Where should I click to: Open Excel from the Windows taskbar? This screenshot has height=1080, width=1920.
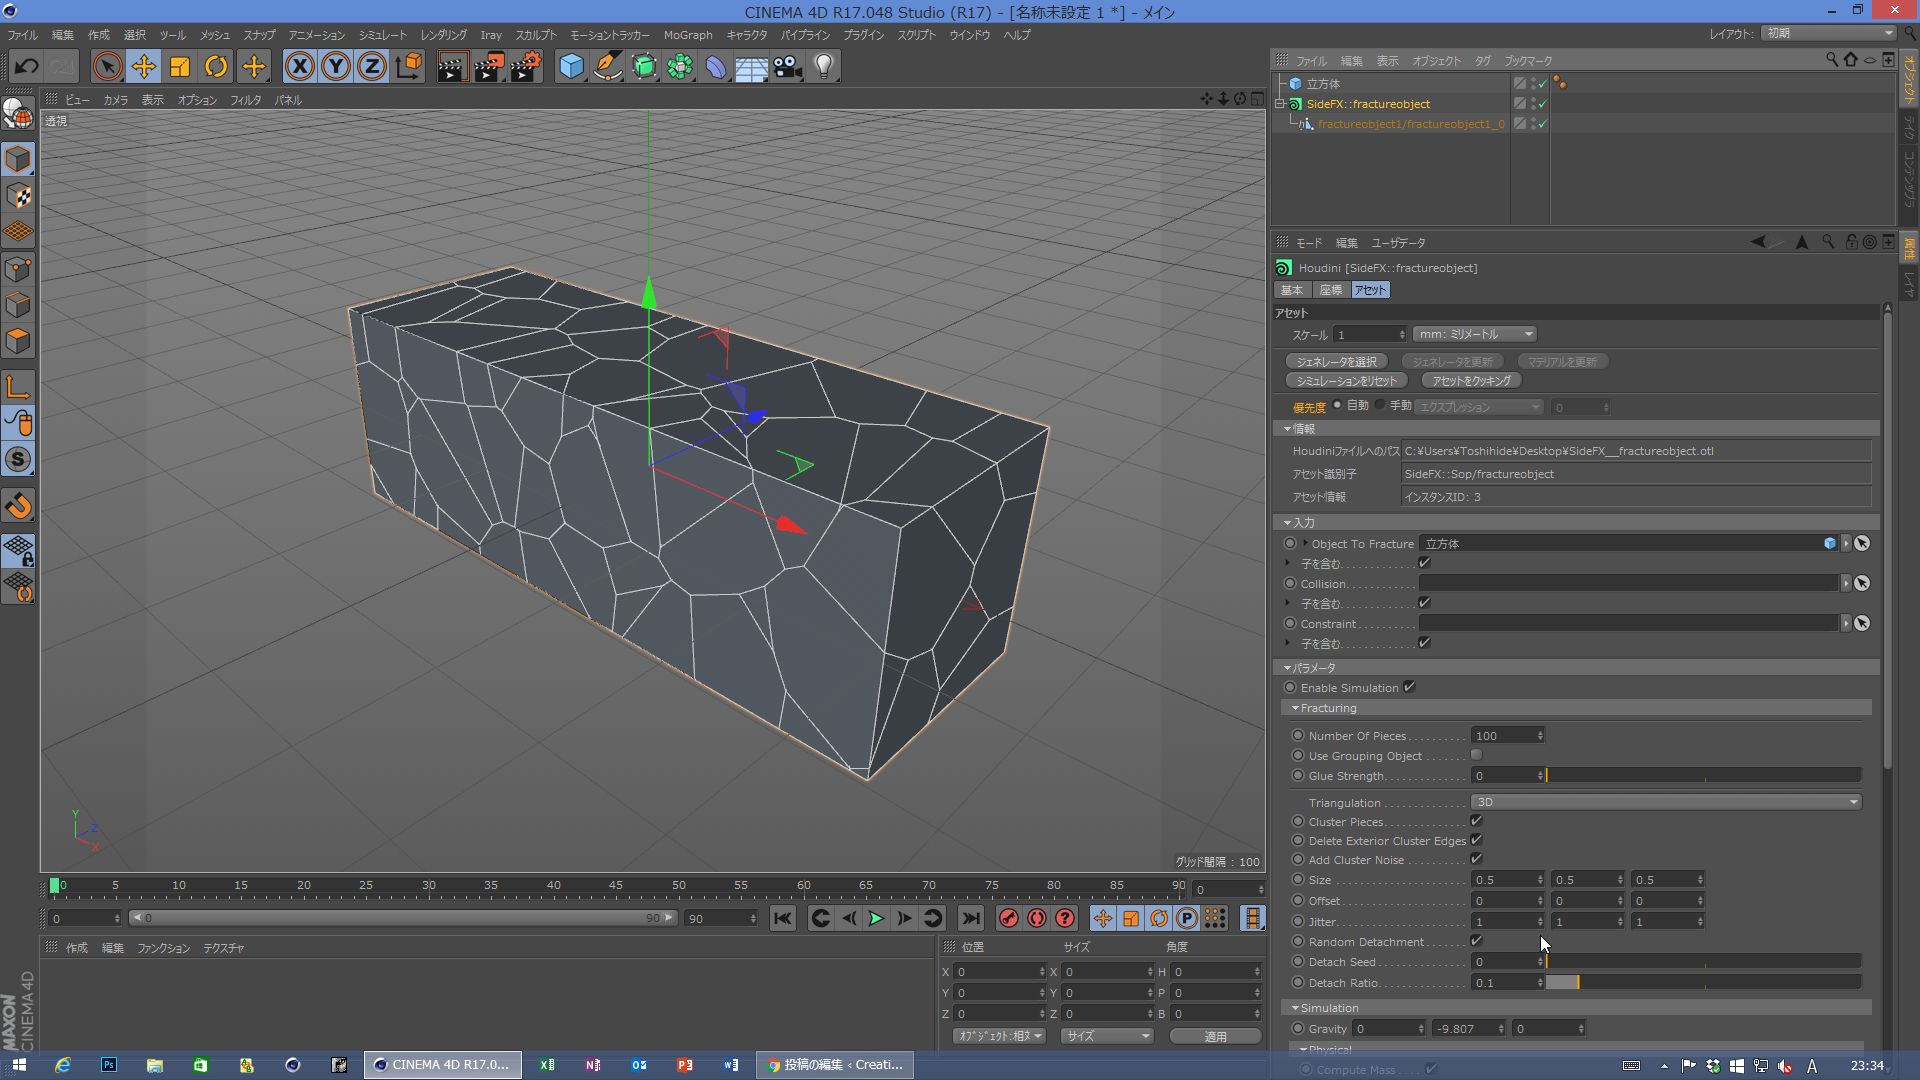click(547, 1065)
